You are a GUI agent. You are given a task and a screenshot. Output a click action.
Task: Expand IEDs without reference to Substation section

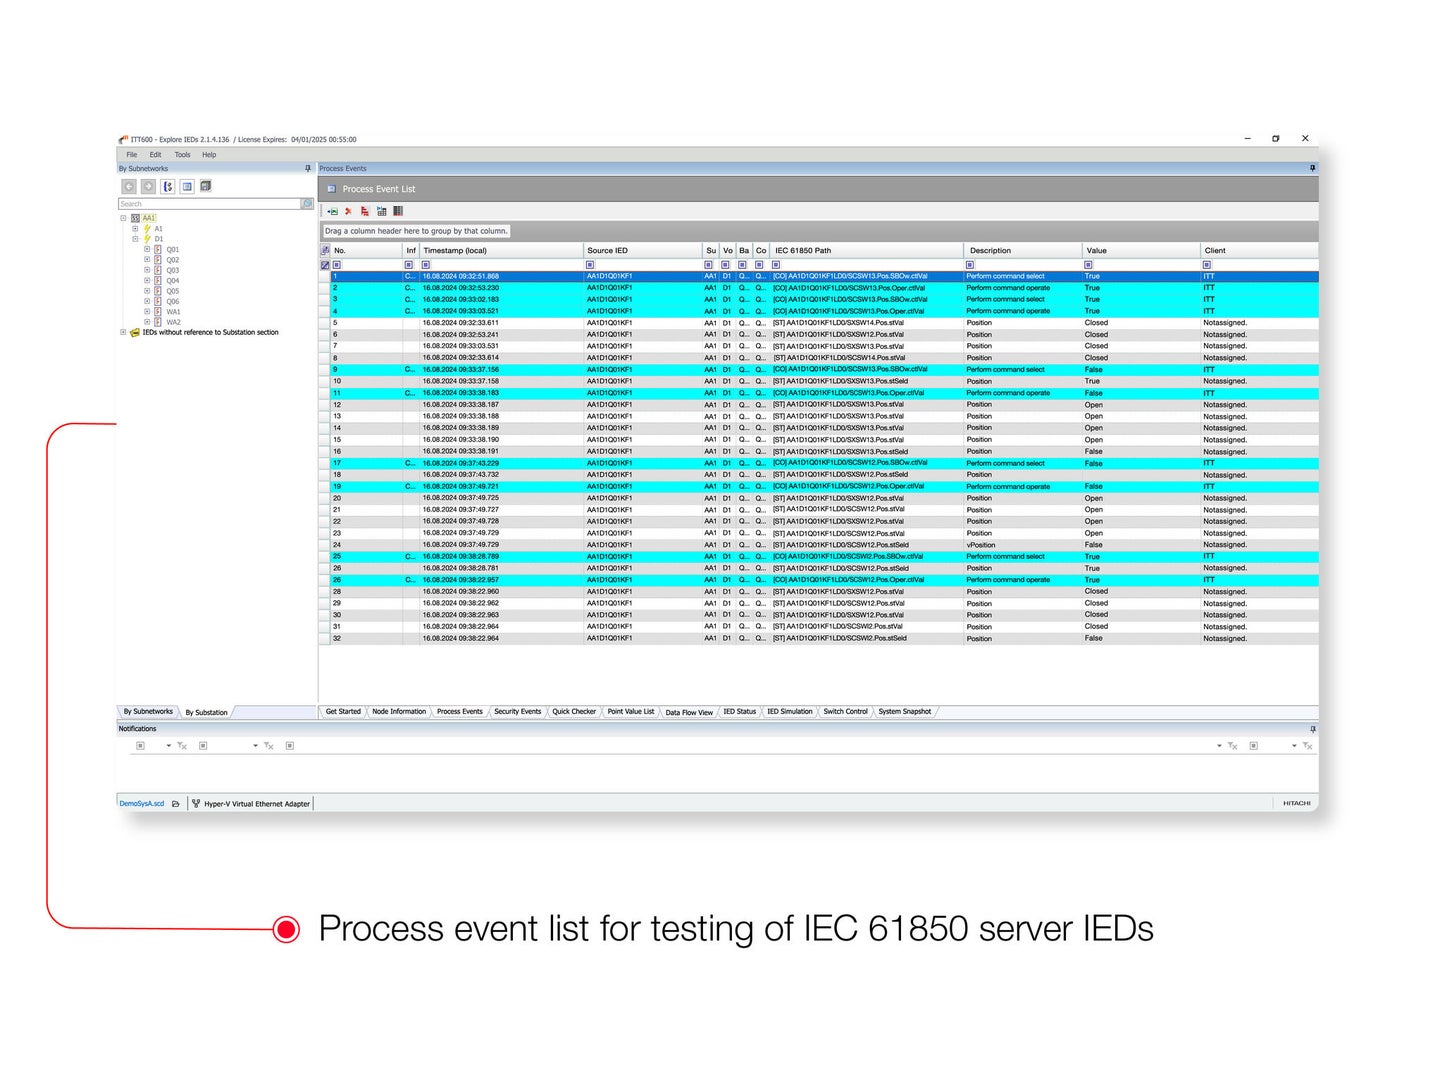[124, 332]
